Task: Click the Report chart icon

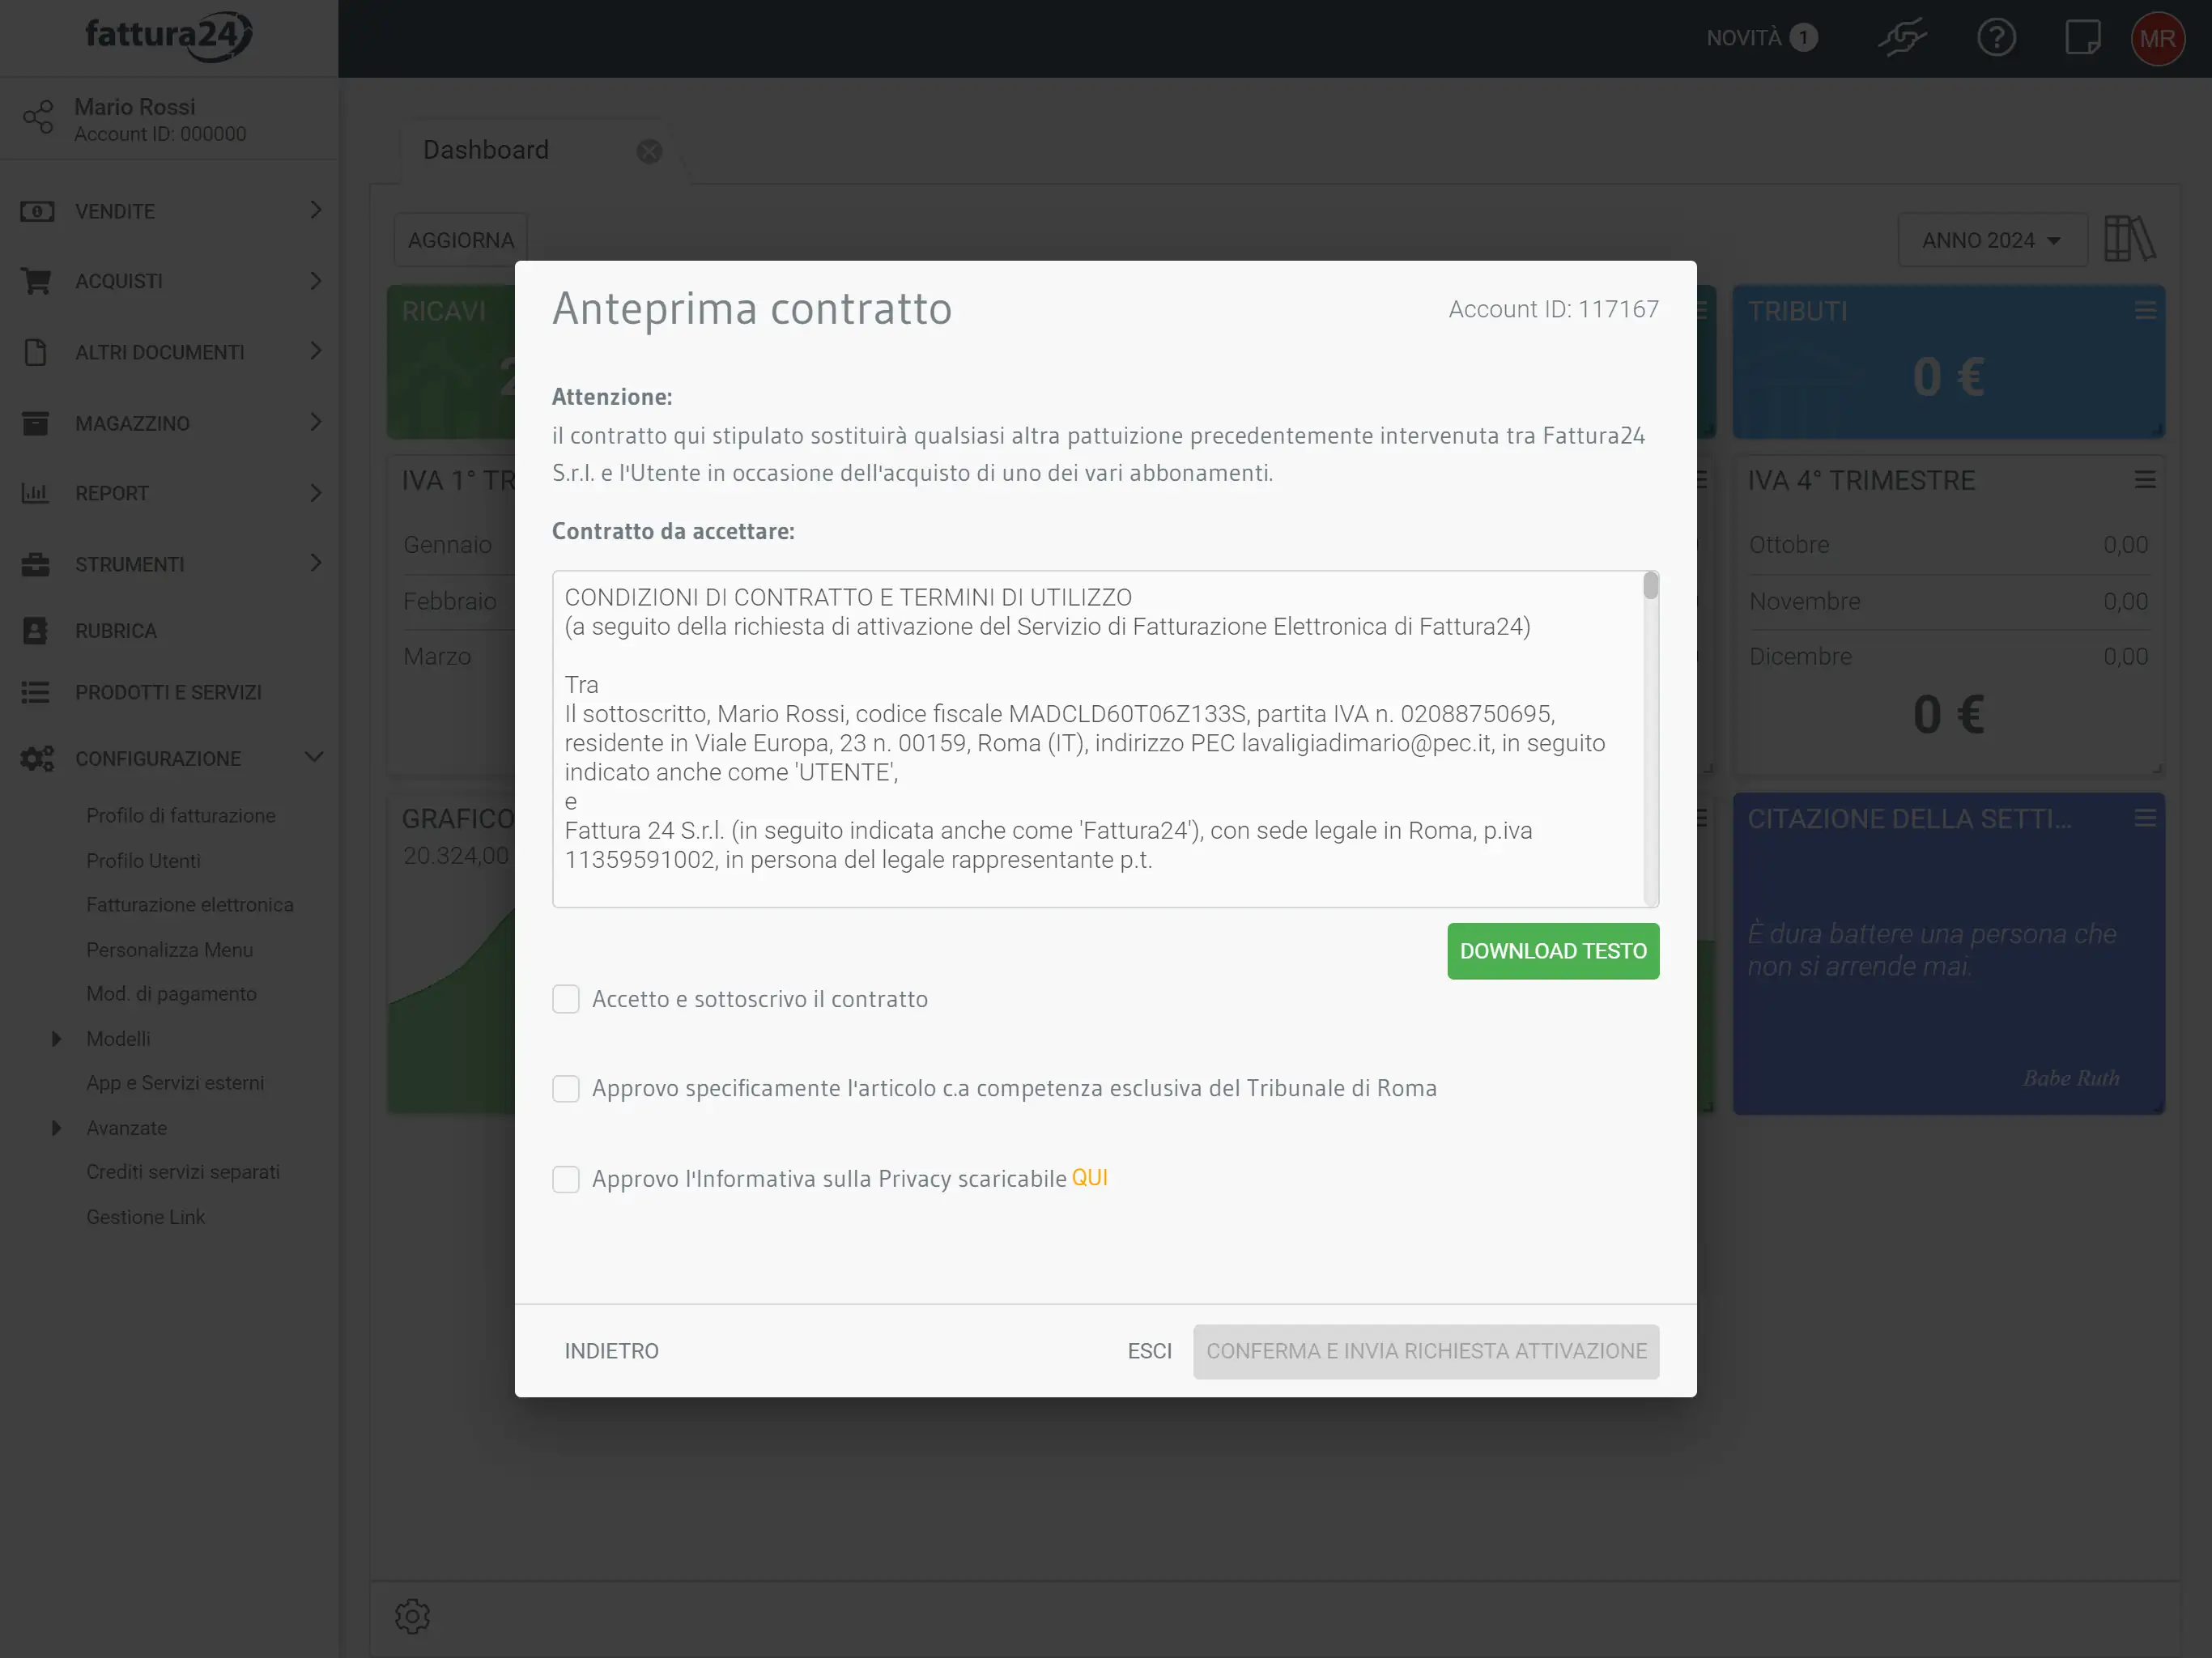Action: 36,493
